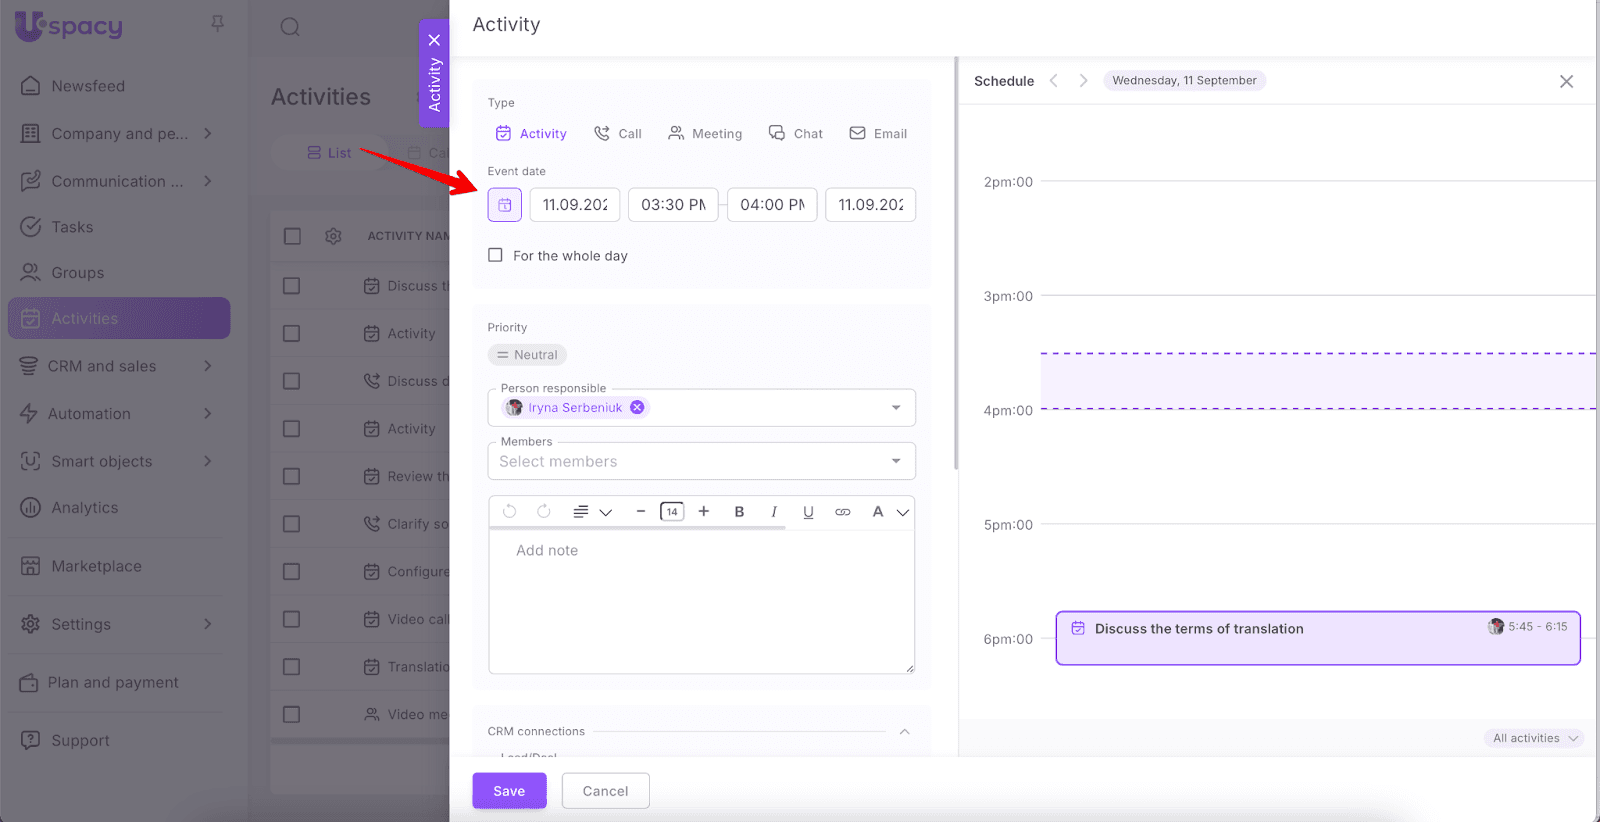Viewport: 1600px width, 822px height.
Task: Open the text color picker
Action: pos(878,512)
